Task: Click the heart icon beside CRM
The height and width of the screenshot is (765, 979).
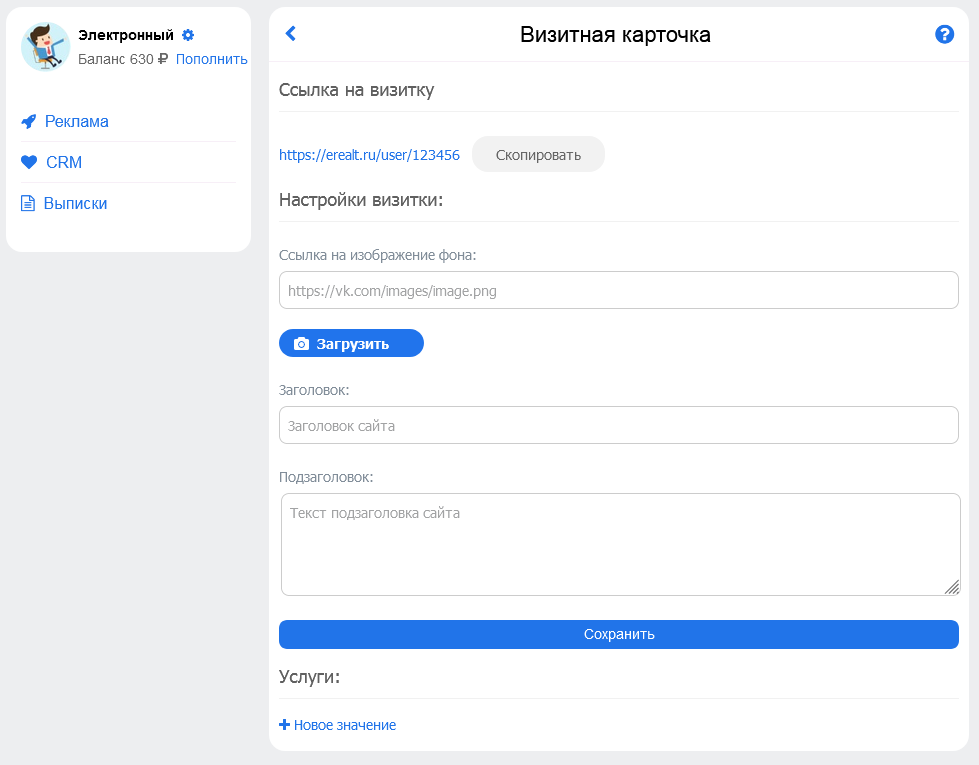Action: [29, 162]
